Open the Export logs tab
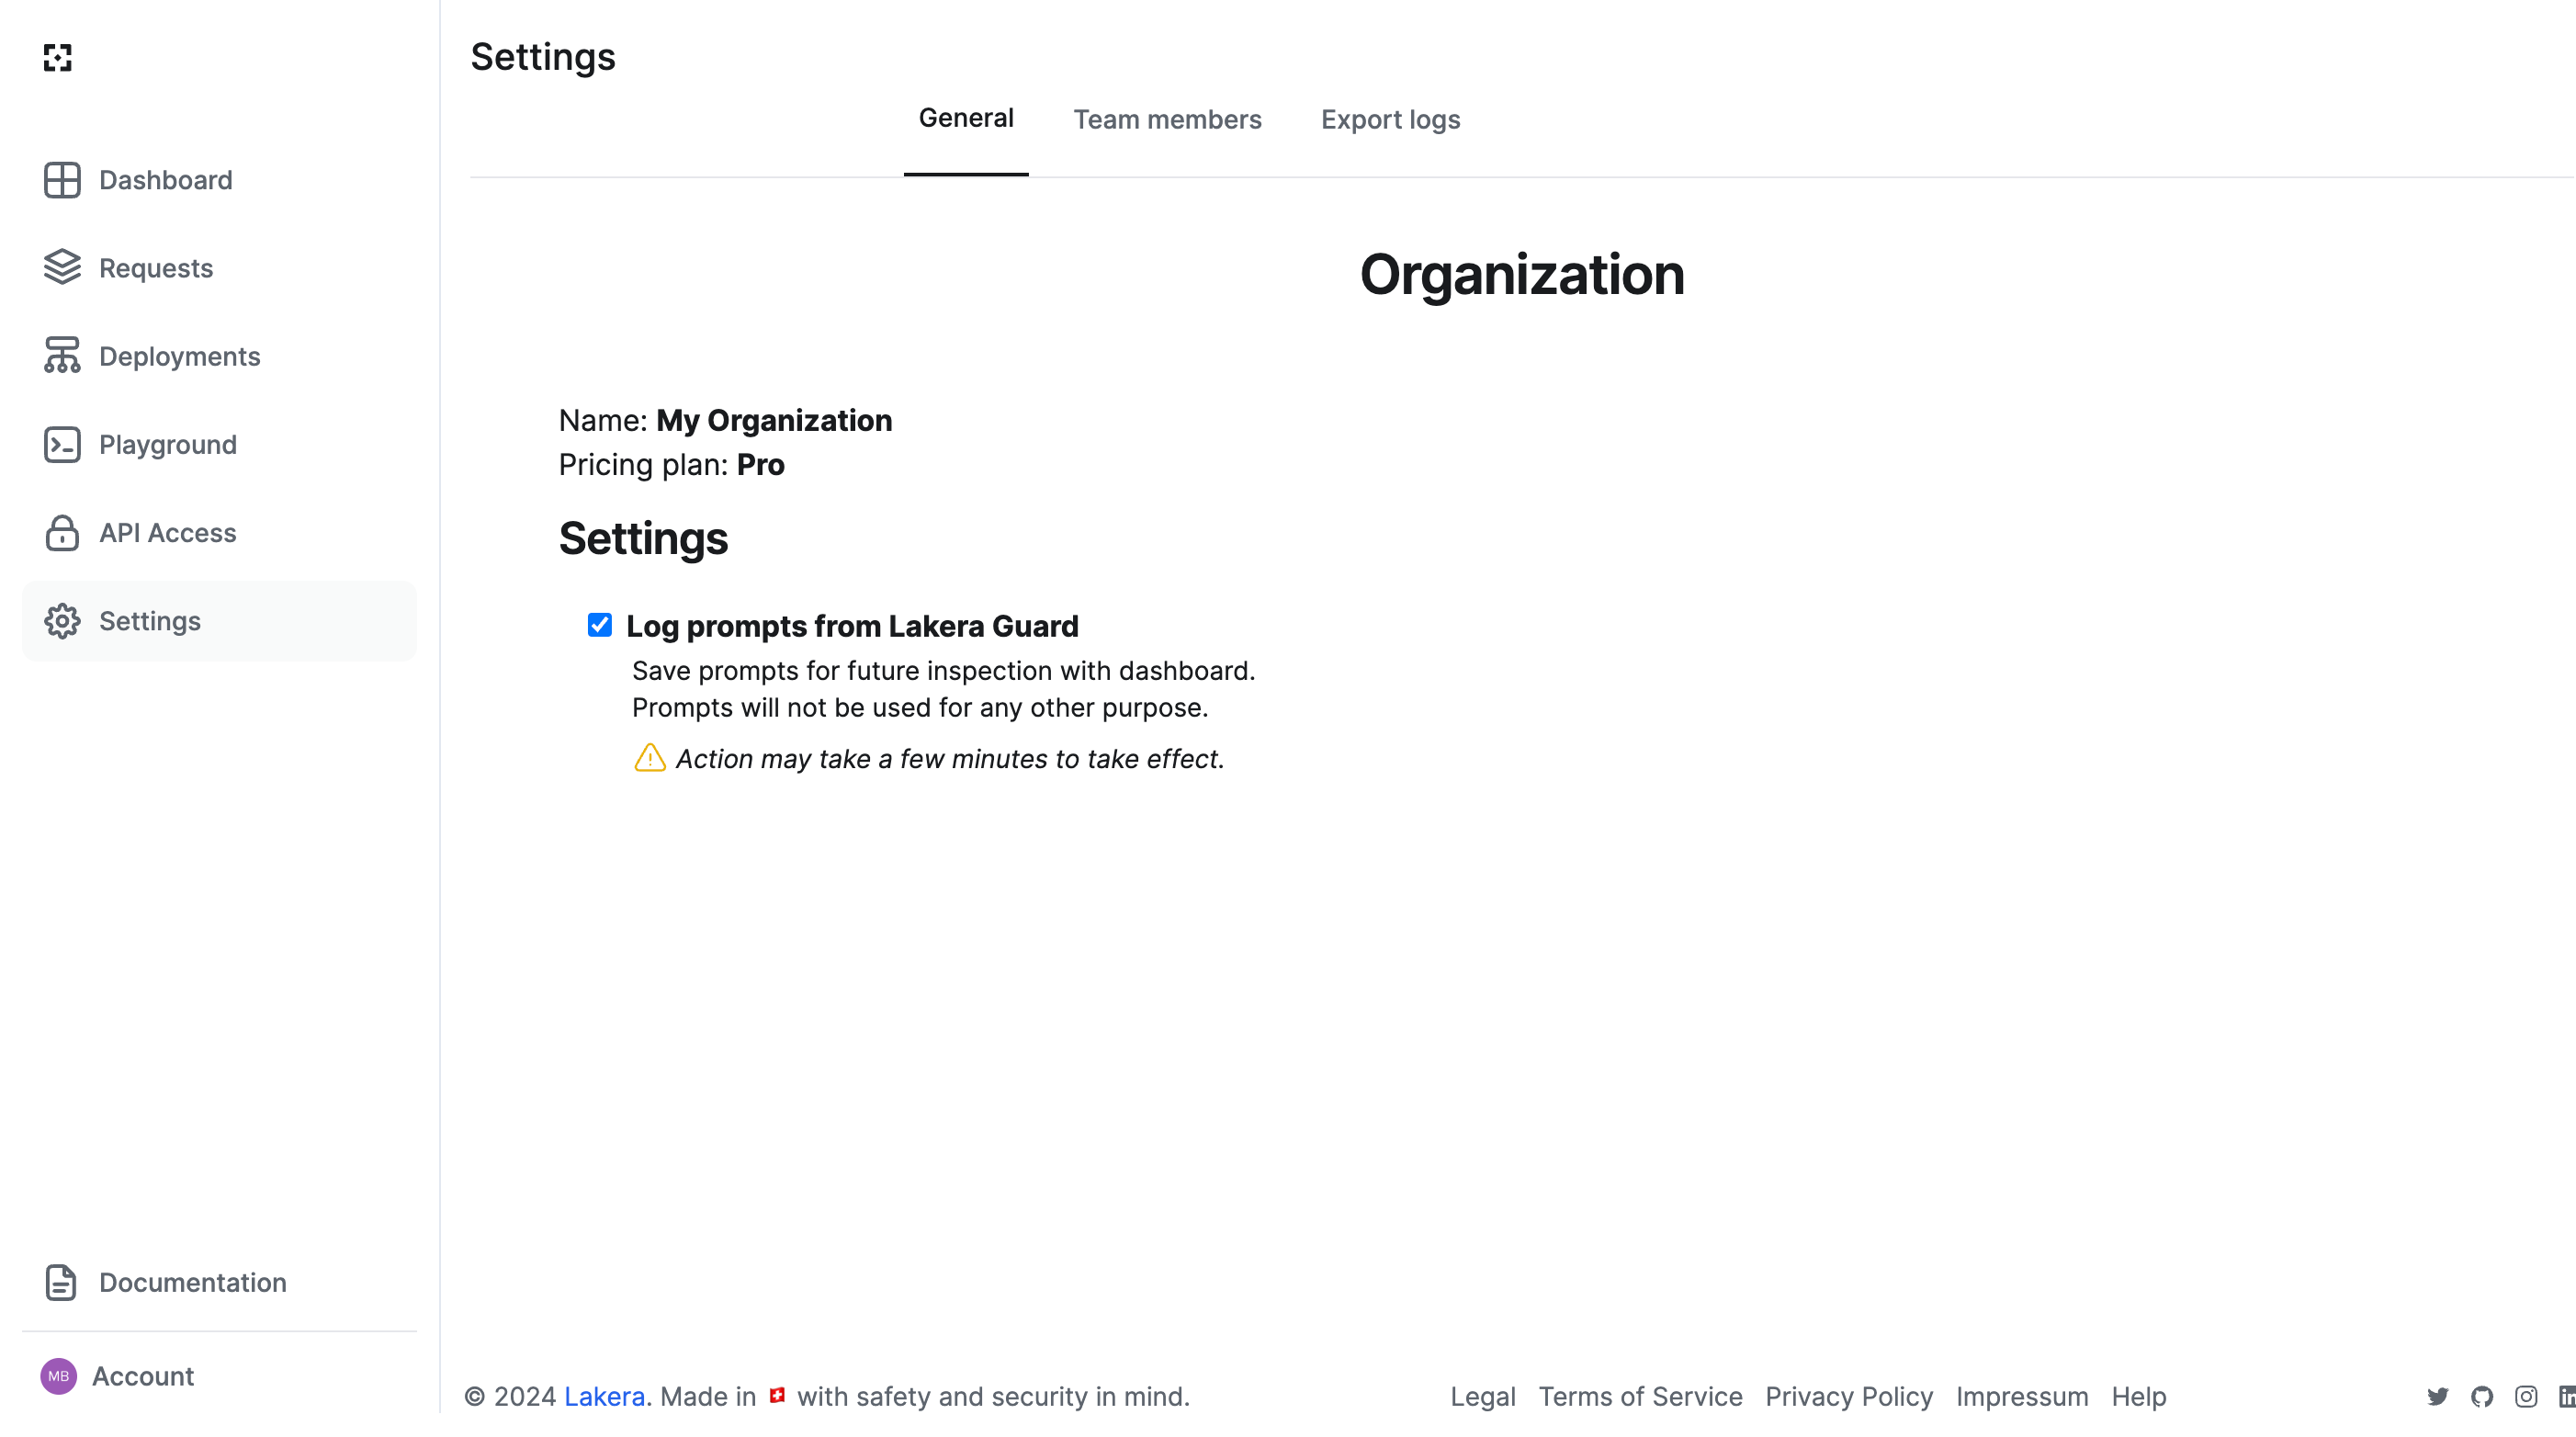 point(1389,119)
